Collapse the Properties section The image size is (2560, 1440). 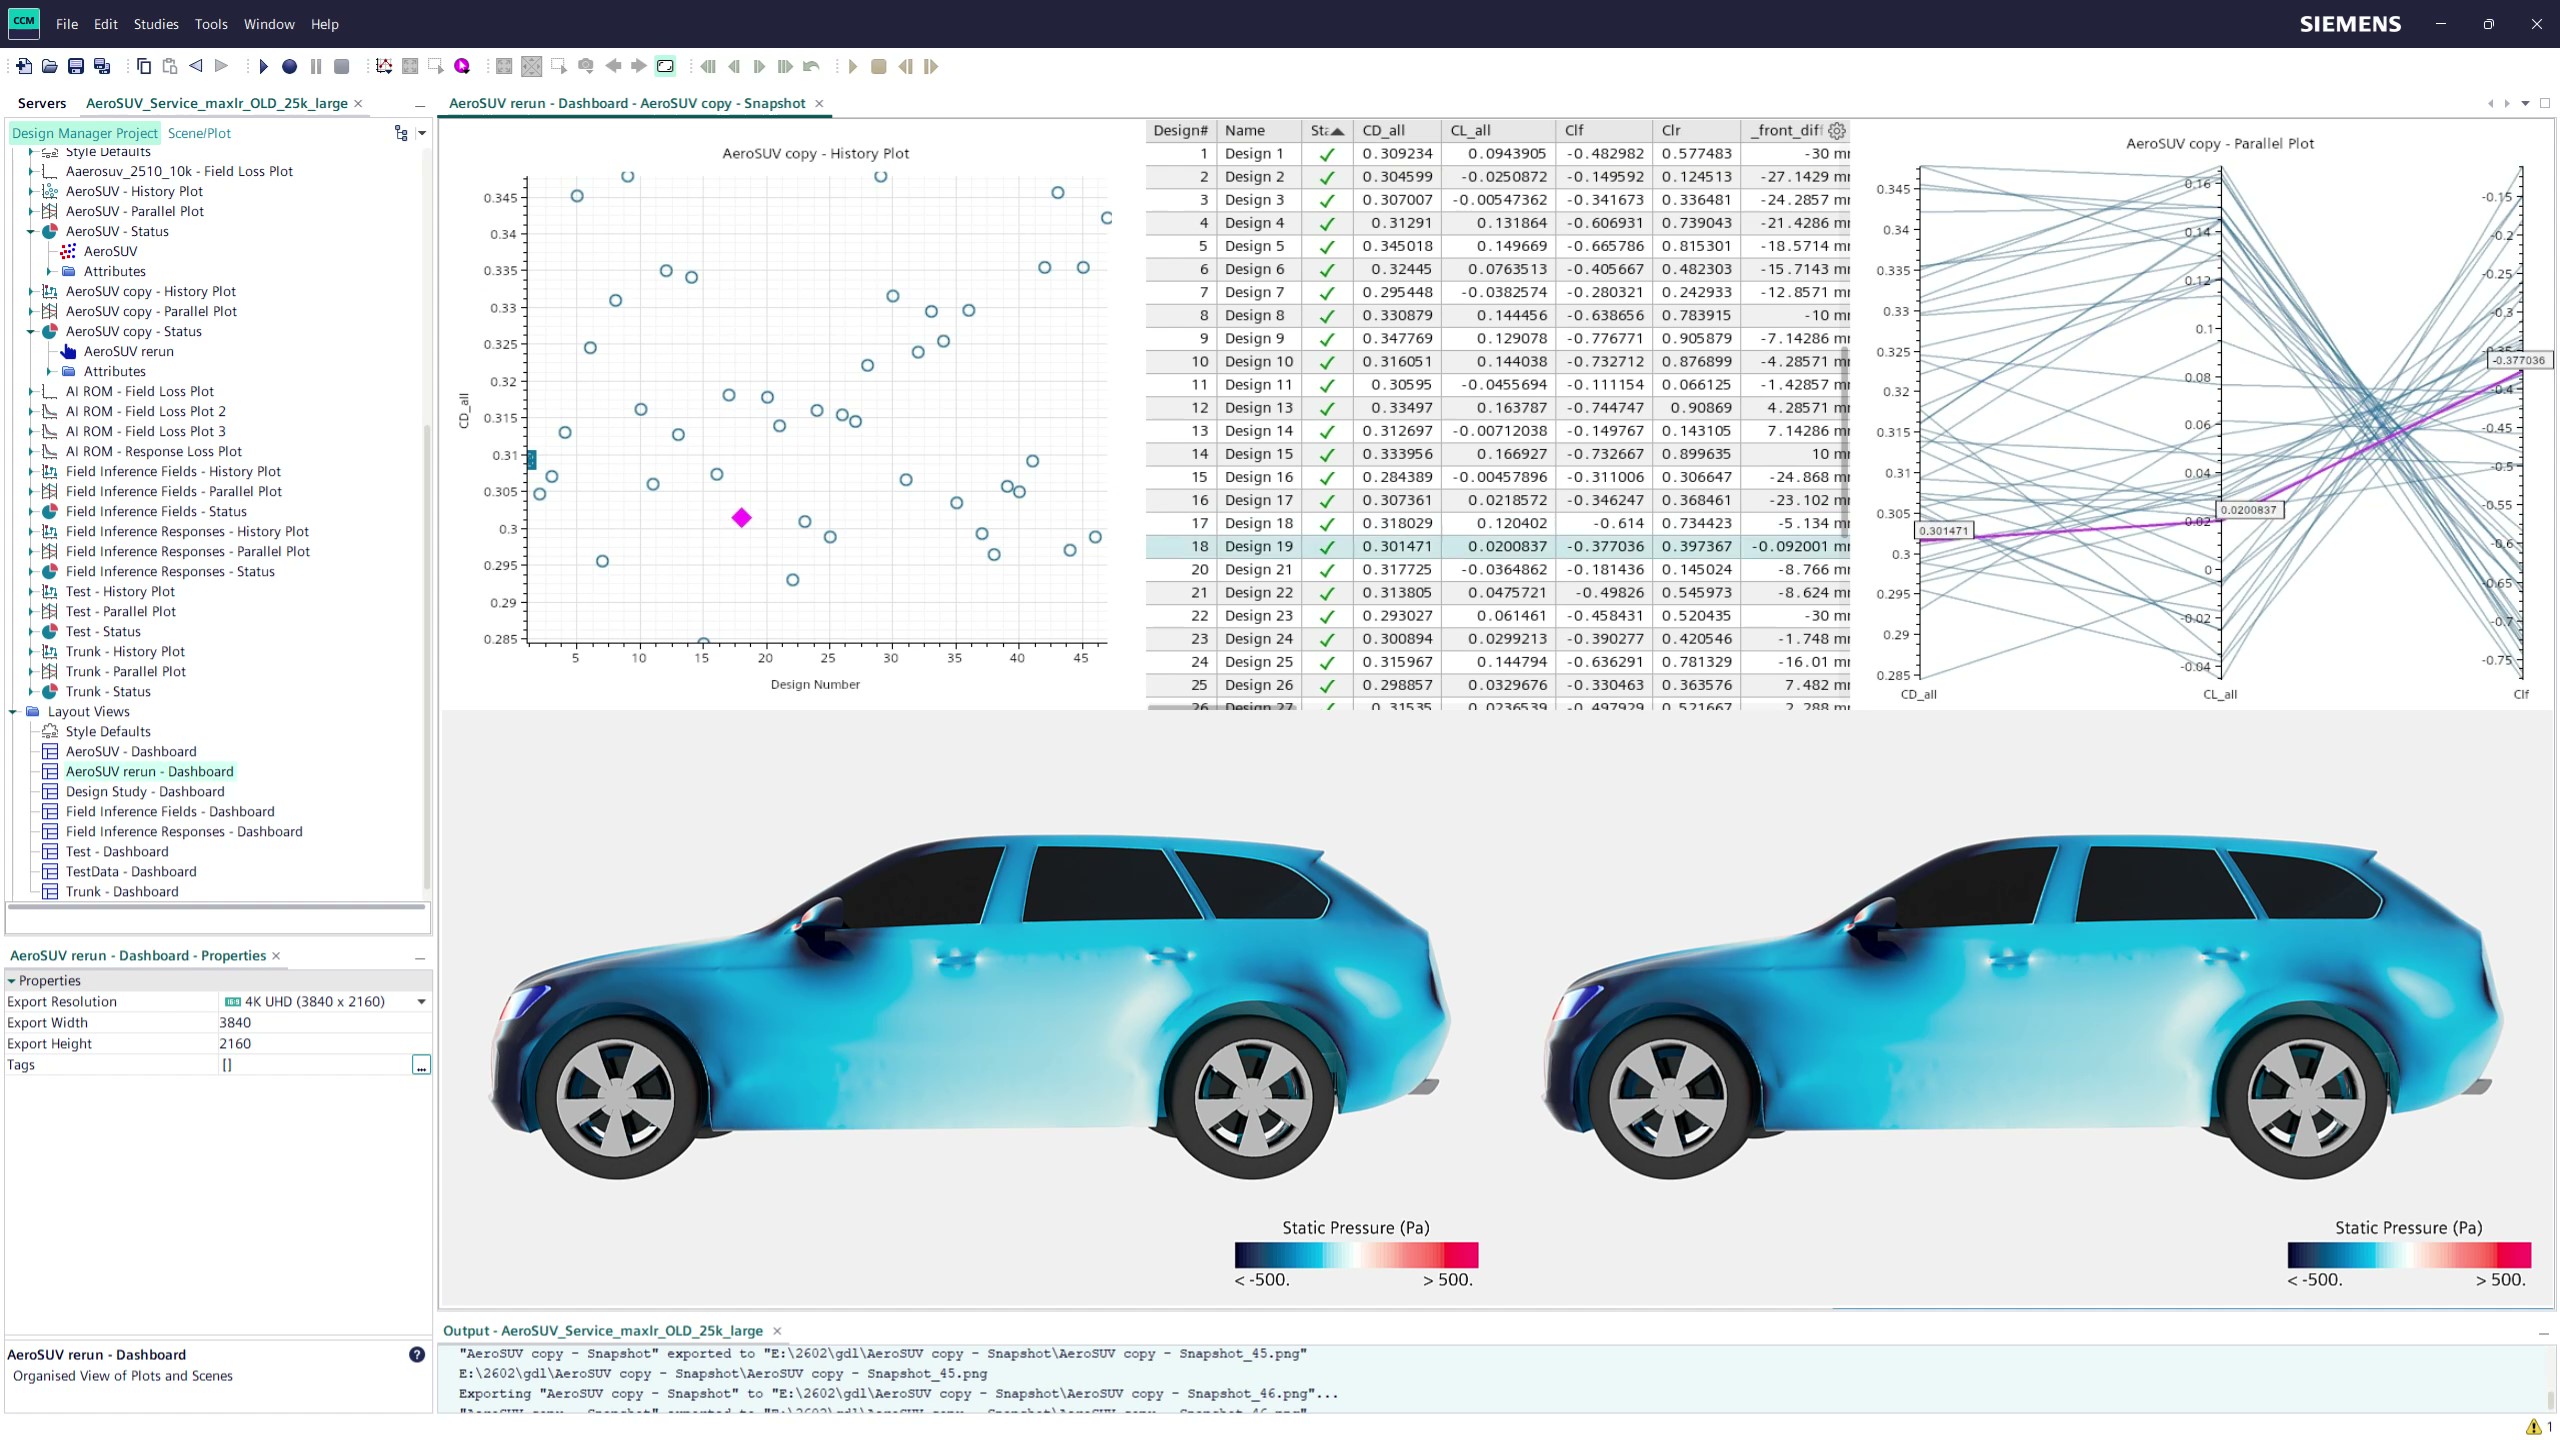tap(12, 981)
